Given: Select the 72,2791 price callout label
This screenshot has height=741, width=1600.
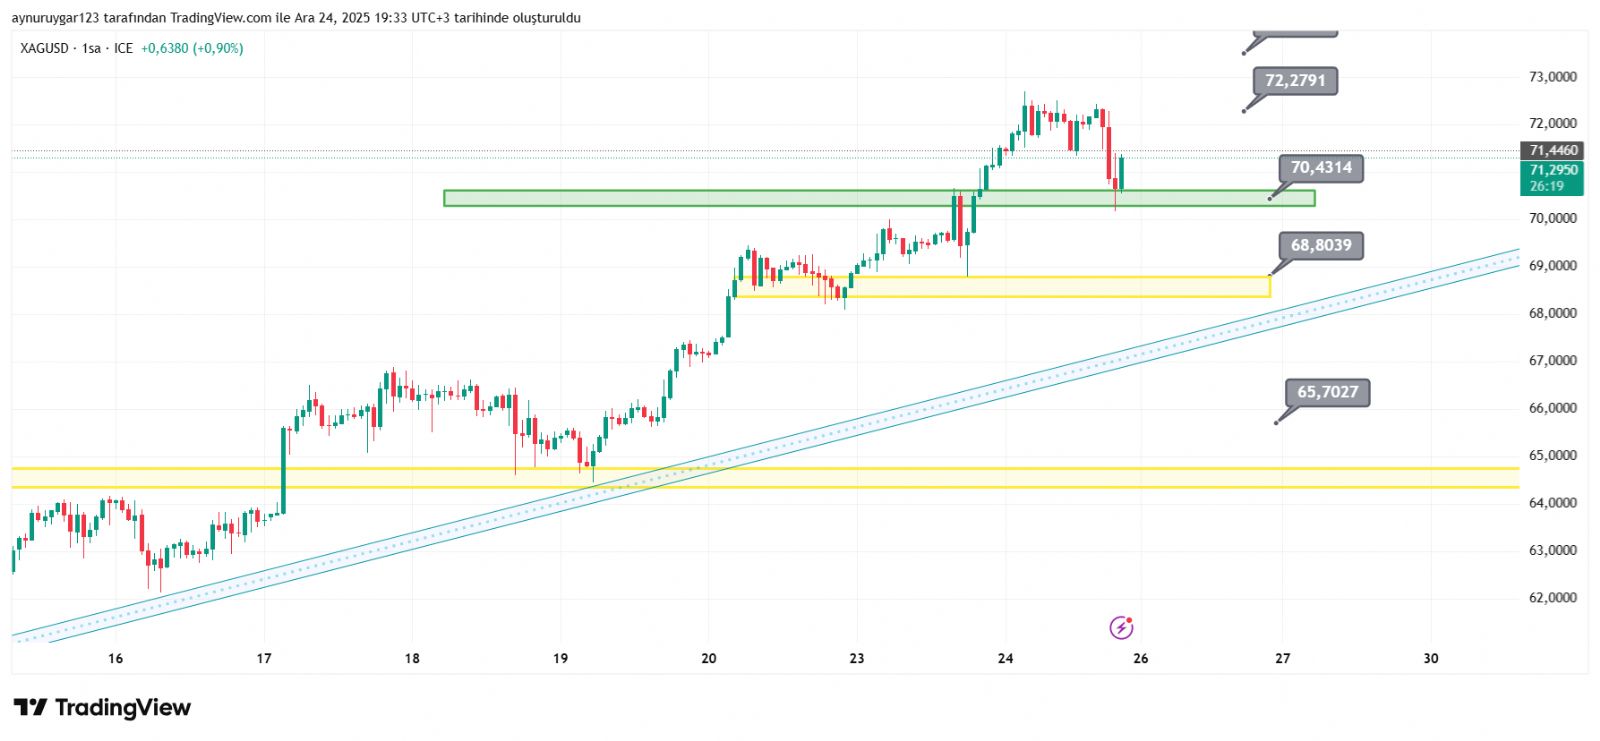Looking at the screenshot, I should point(1294,81).
